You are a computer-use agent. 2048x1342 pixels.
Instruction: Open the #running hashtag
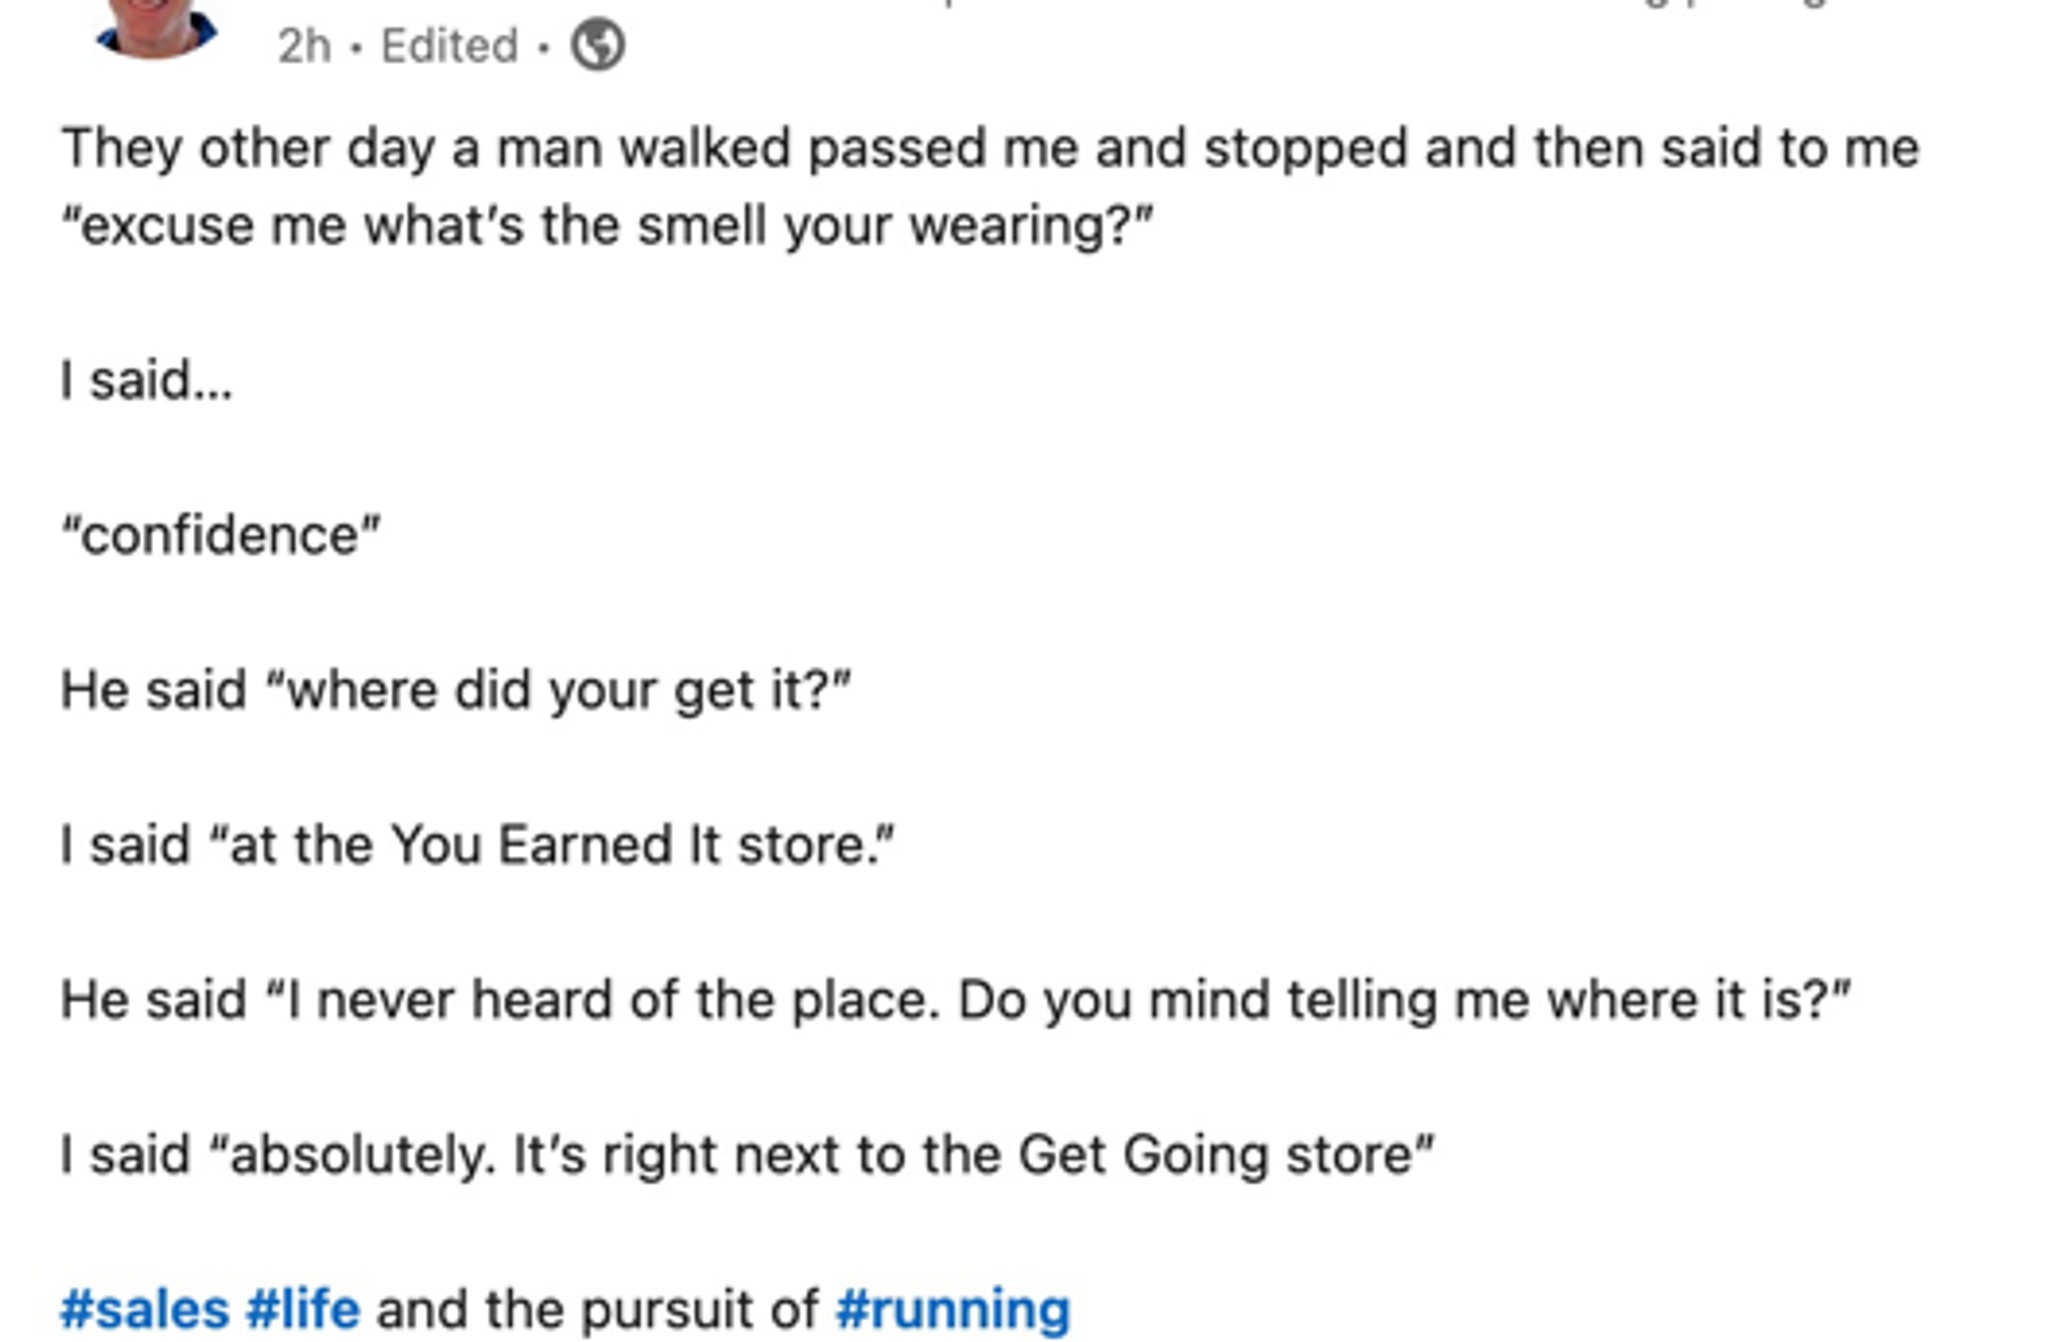pyautogui.click(x=953, y=1309)
